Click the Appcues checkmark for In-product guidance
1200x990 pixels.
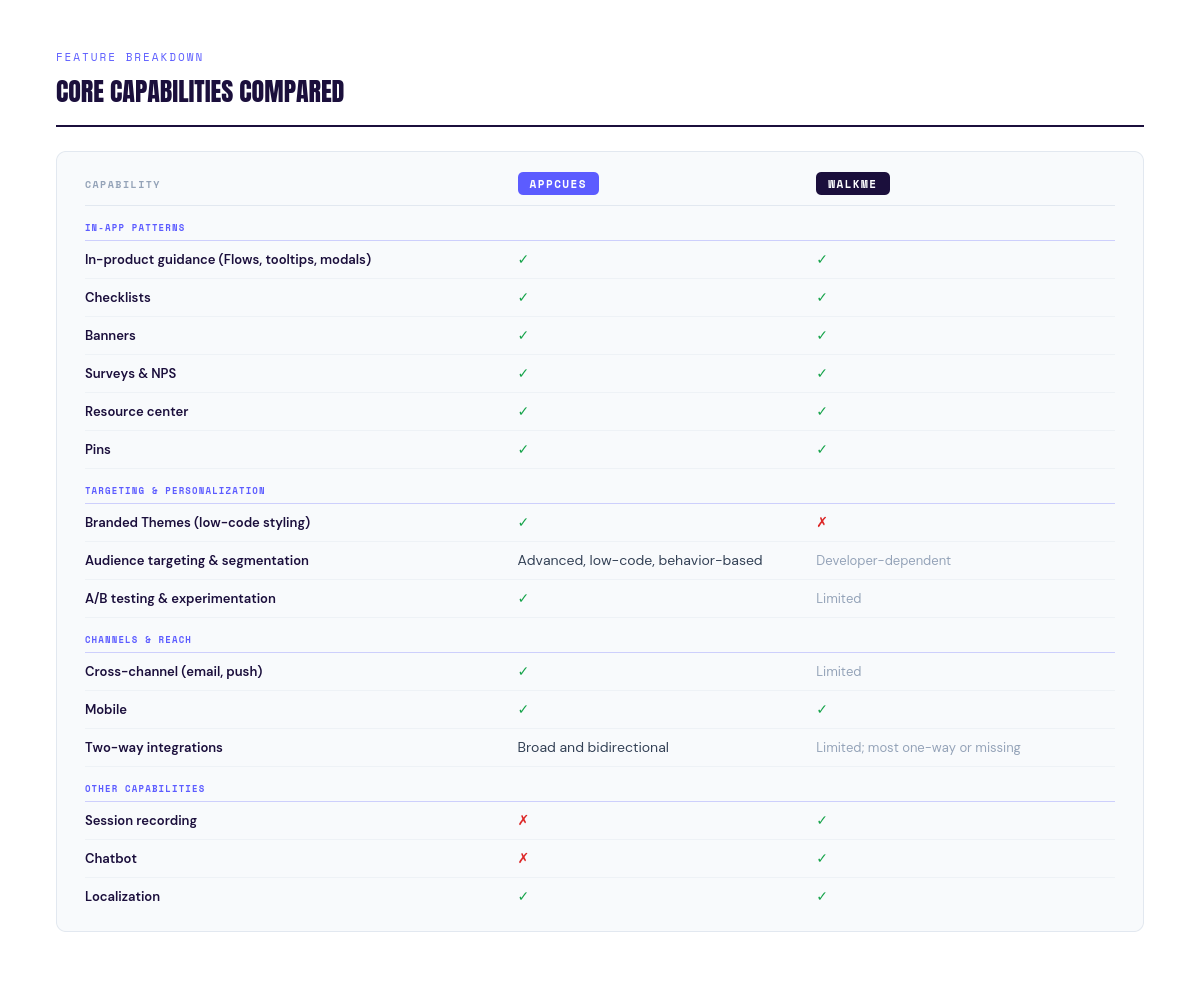(523, 260)
